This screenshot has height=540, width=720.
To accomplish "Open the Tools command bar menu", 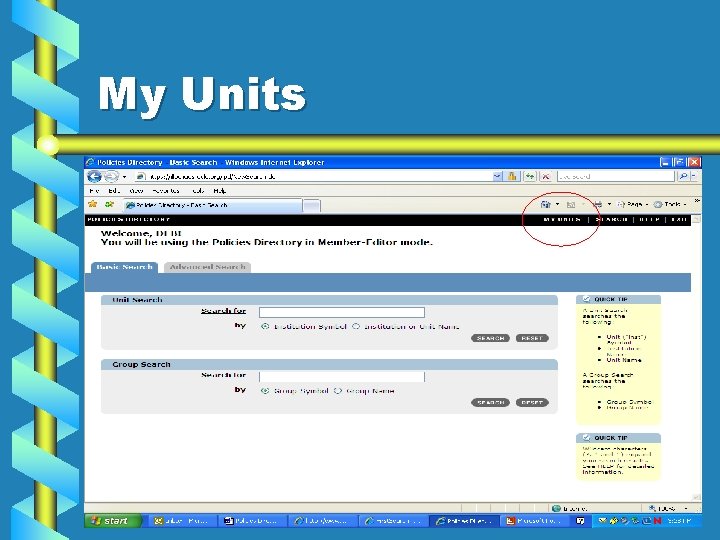I will click(x=670, y=204).
